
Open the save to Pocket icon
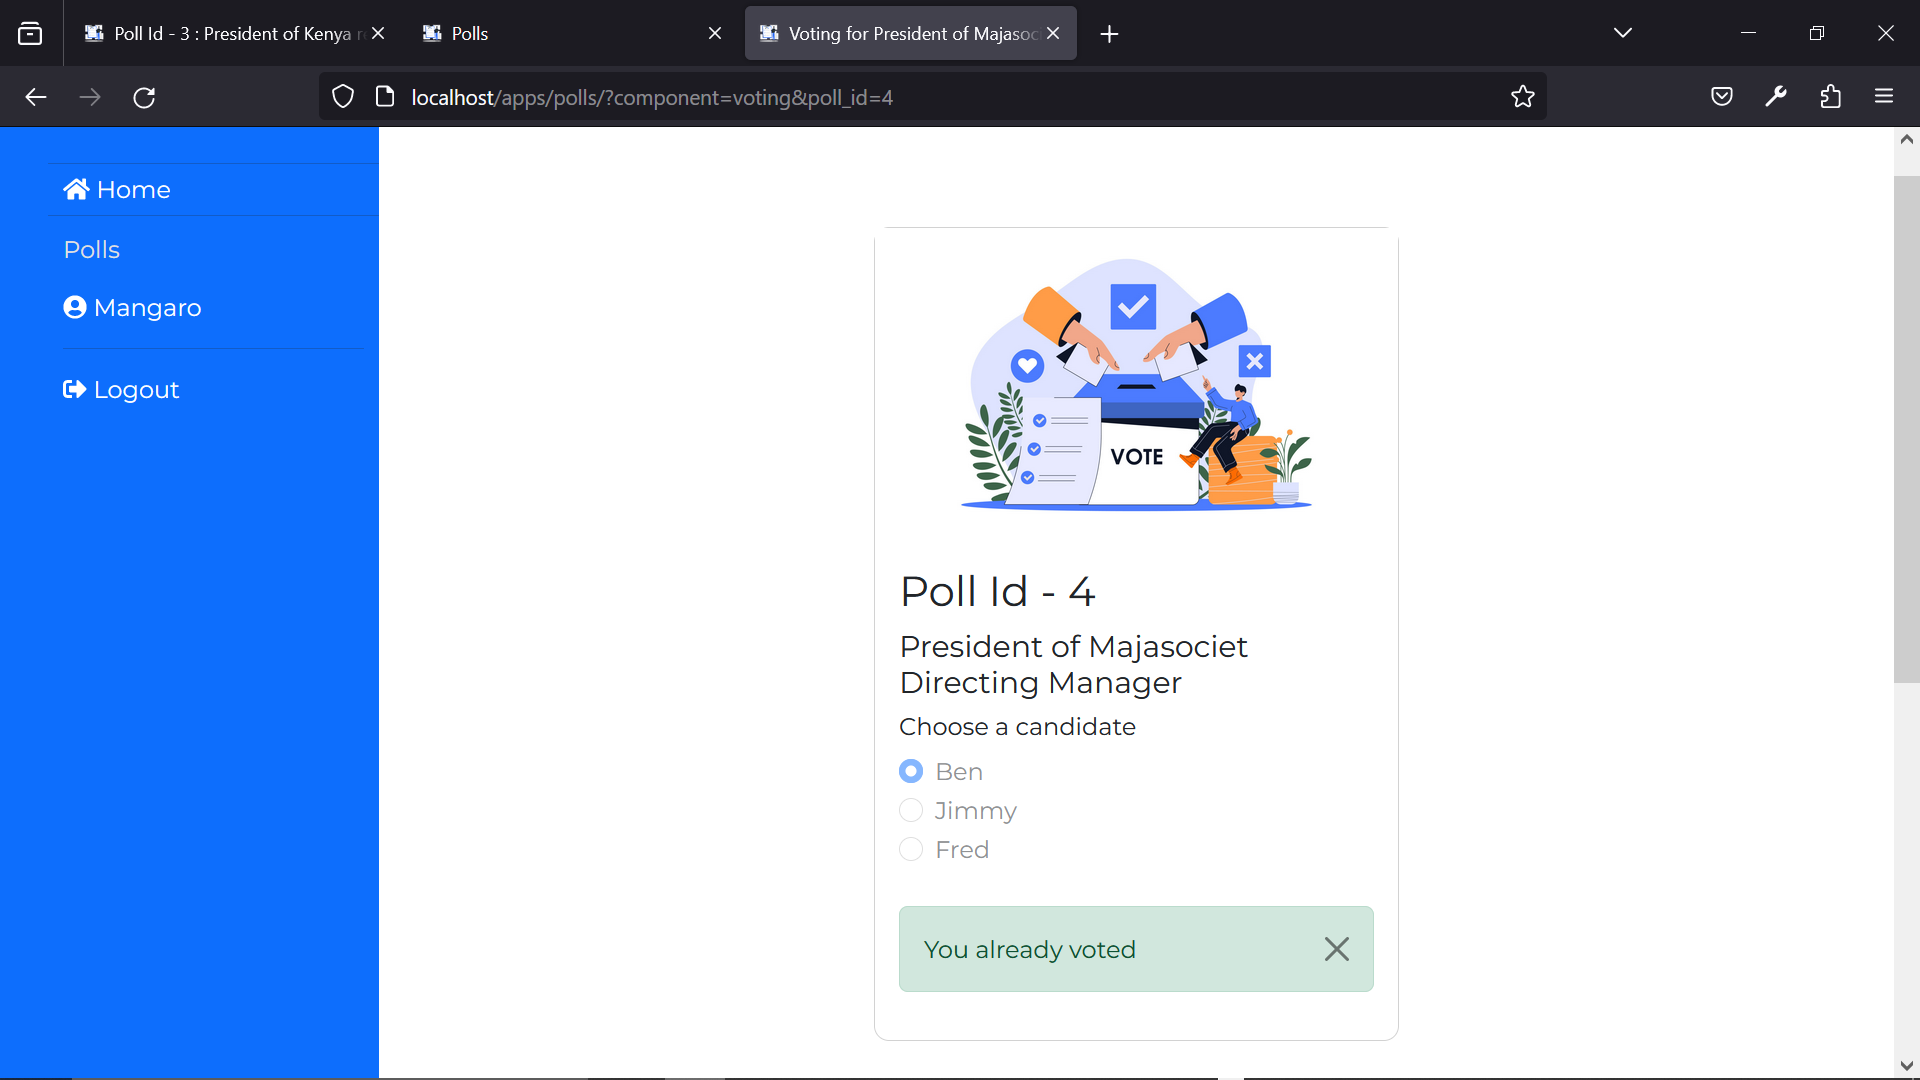(x=1722, y=96)
